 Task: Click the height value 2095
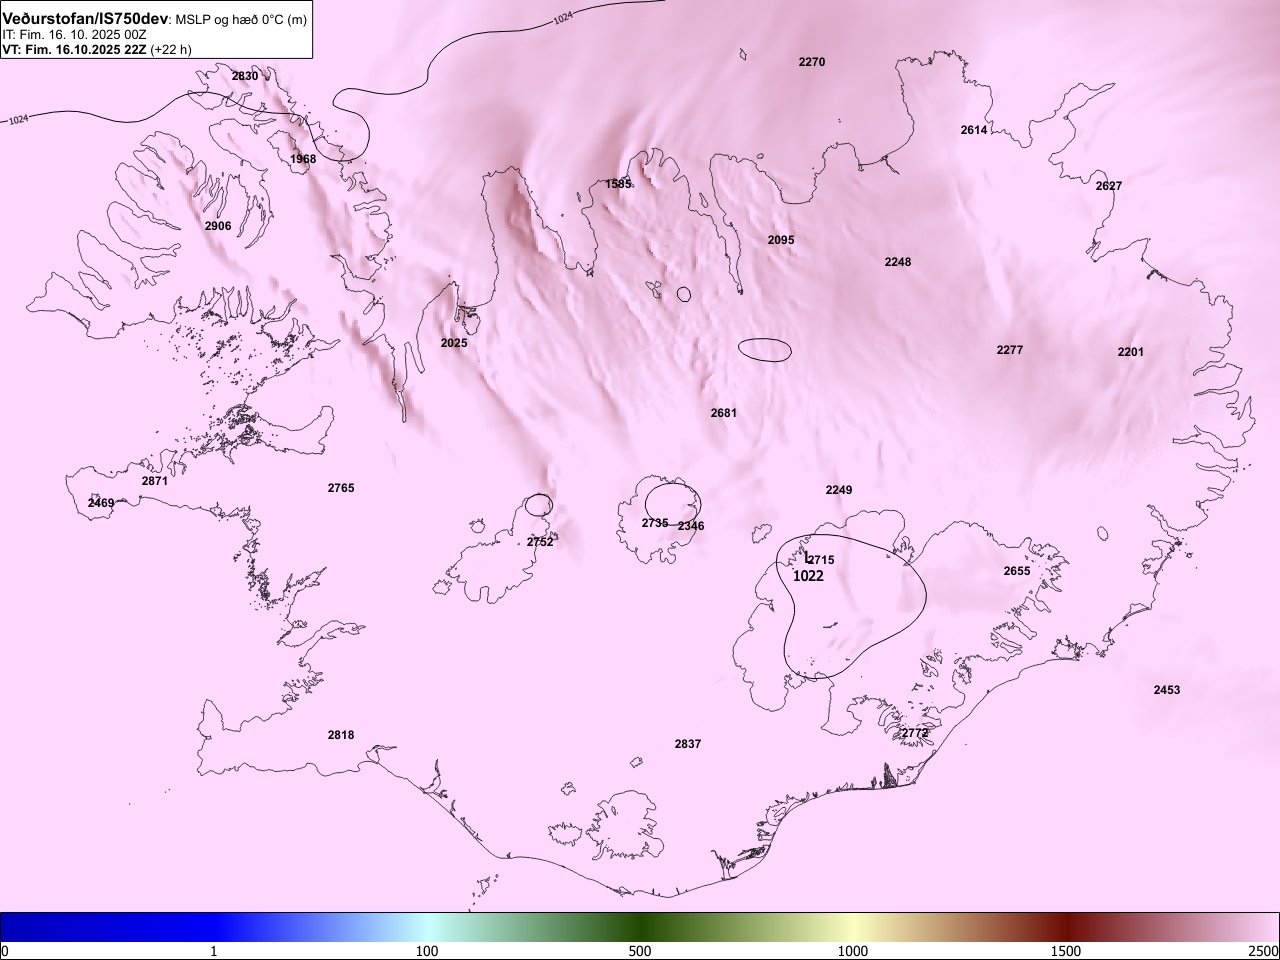(781, 240)
